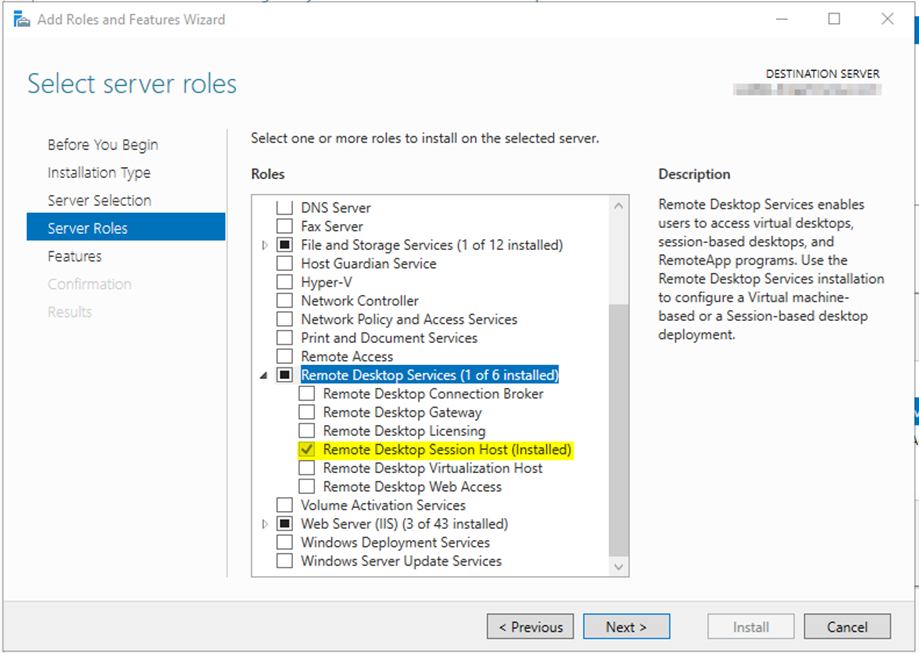The image size is (919, 653).
Task: Check the Hyper-V role checkbox
Action: 284,282
